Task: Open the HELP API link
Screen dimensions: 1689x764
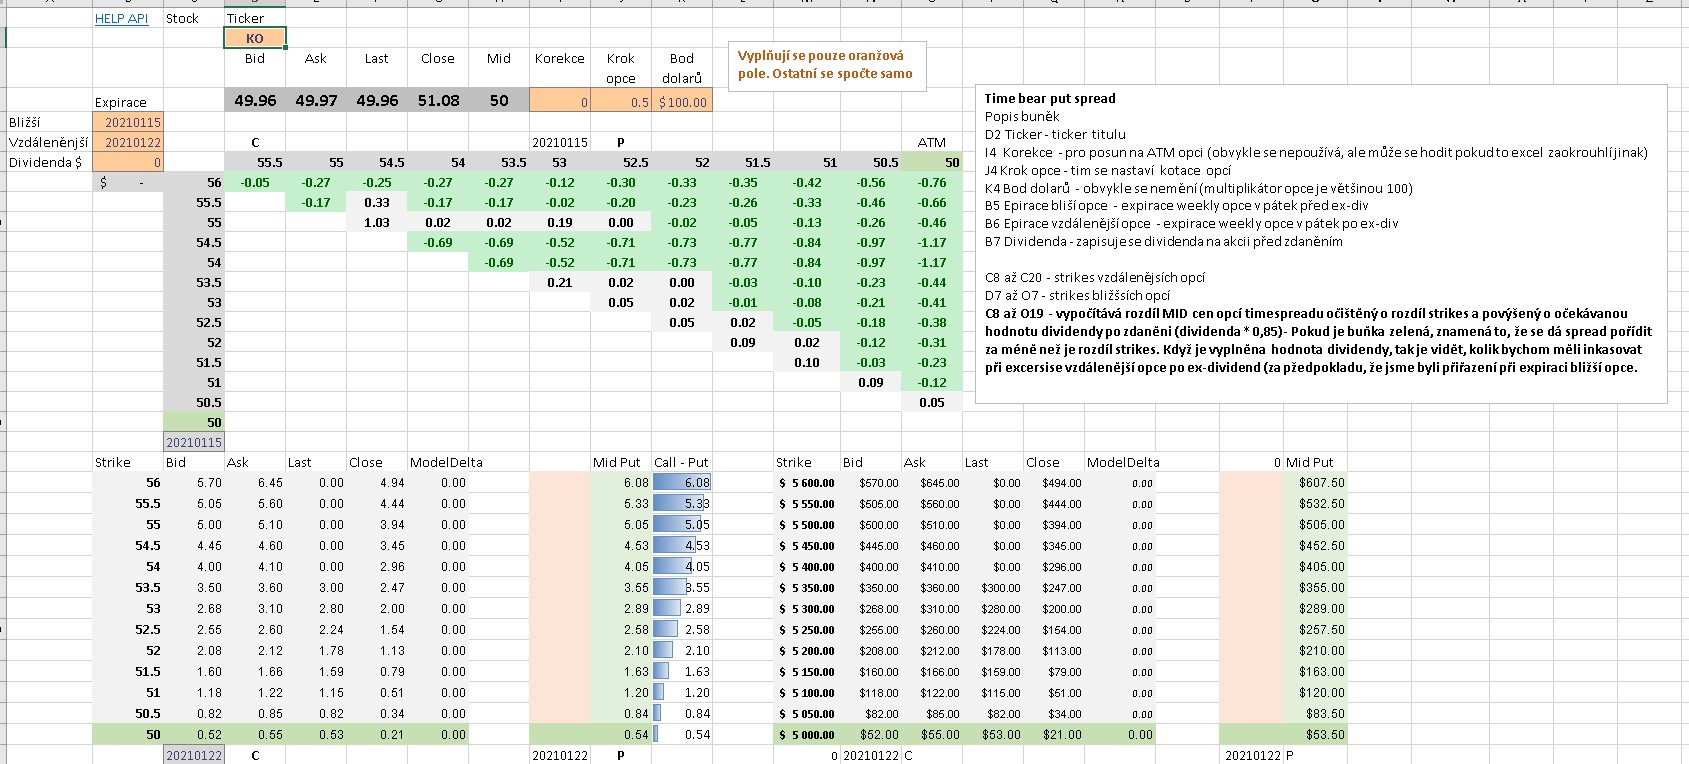Action: [x=121, y=18]
